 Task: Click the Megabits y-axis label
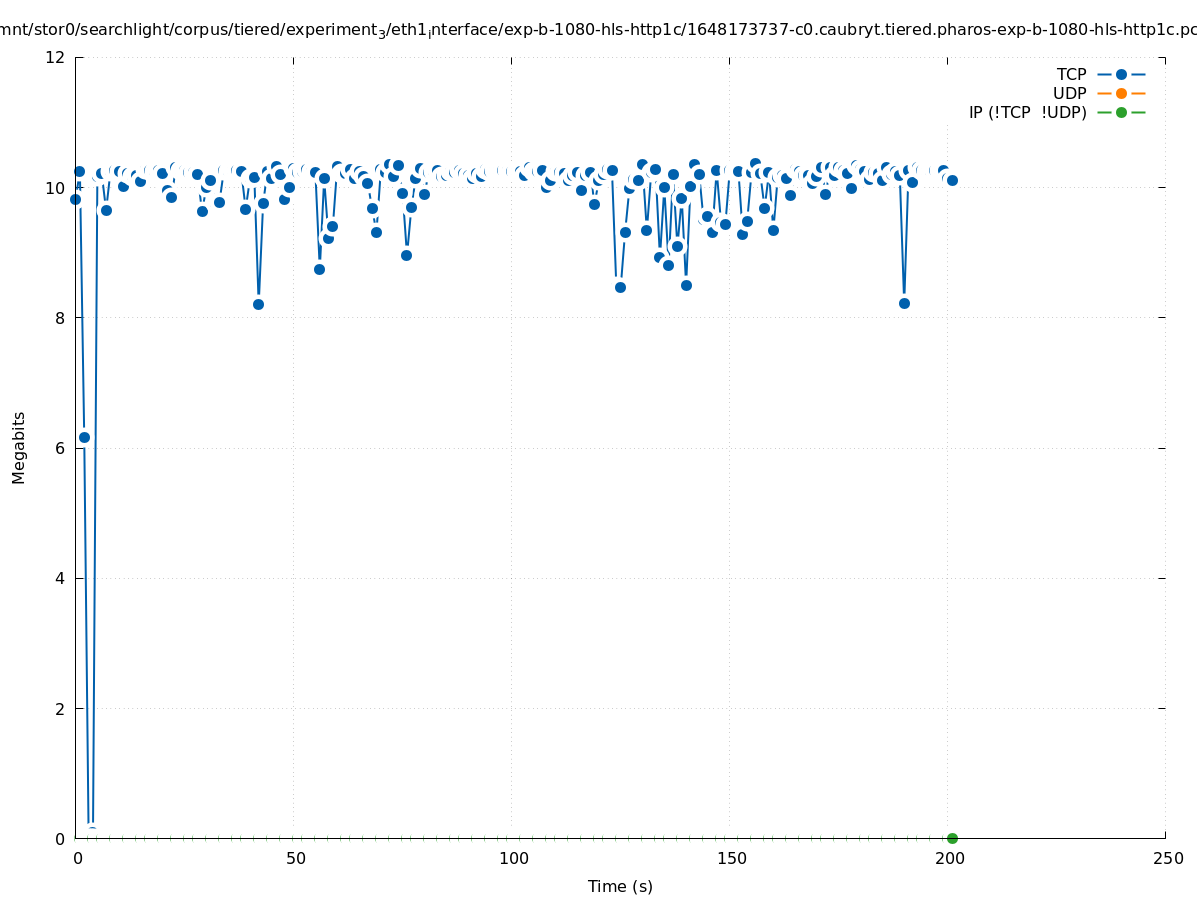click(19, 447)
